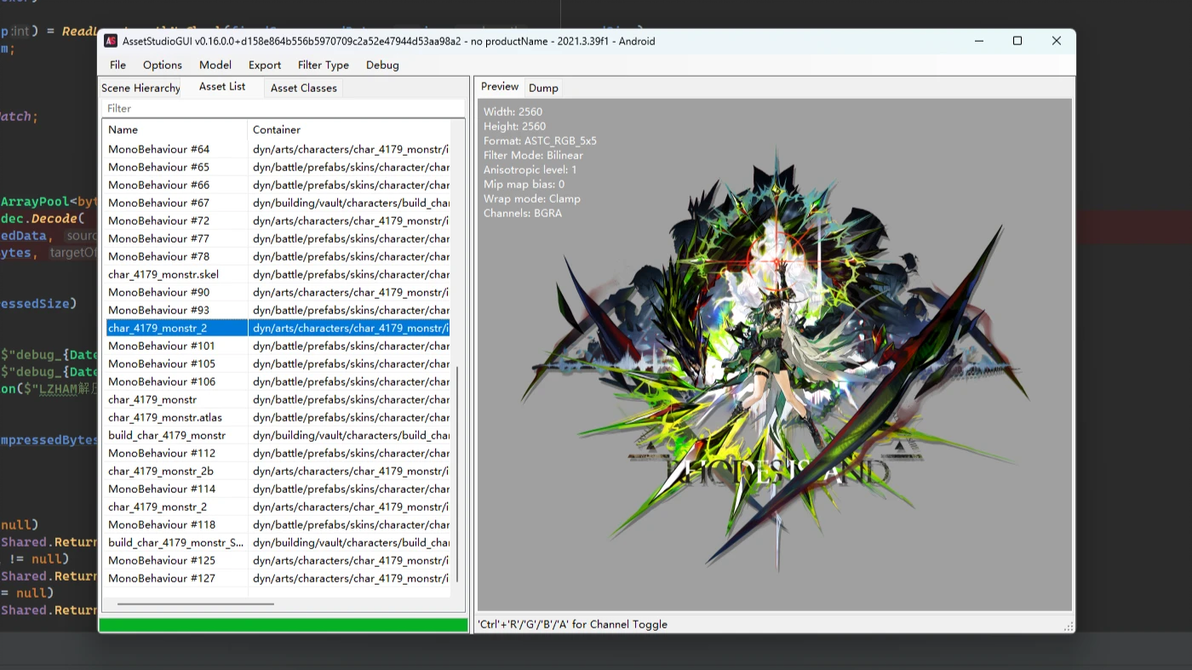Select the Preview tab
1192x670 pixels.
(x=499, y=87)
